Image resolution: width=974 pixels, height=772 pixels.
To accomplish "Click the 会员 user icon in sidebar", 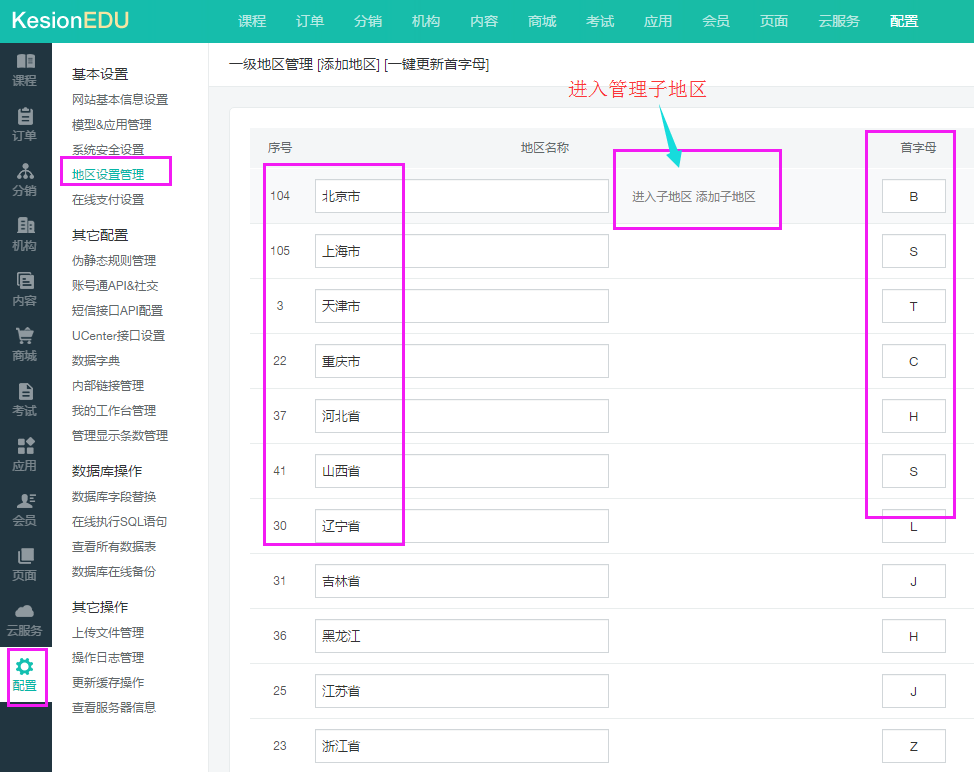I will point(25,502).
